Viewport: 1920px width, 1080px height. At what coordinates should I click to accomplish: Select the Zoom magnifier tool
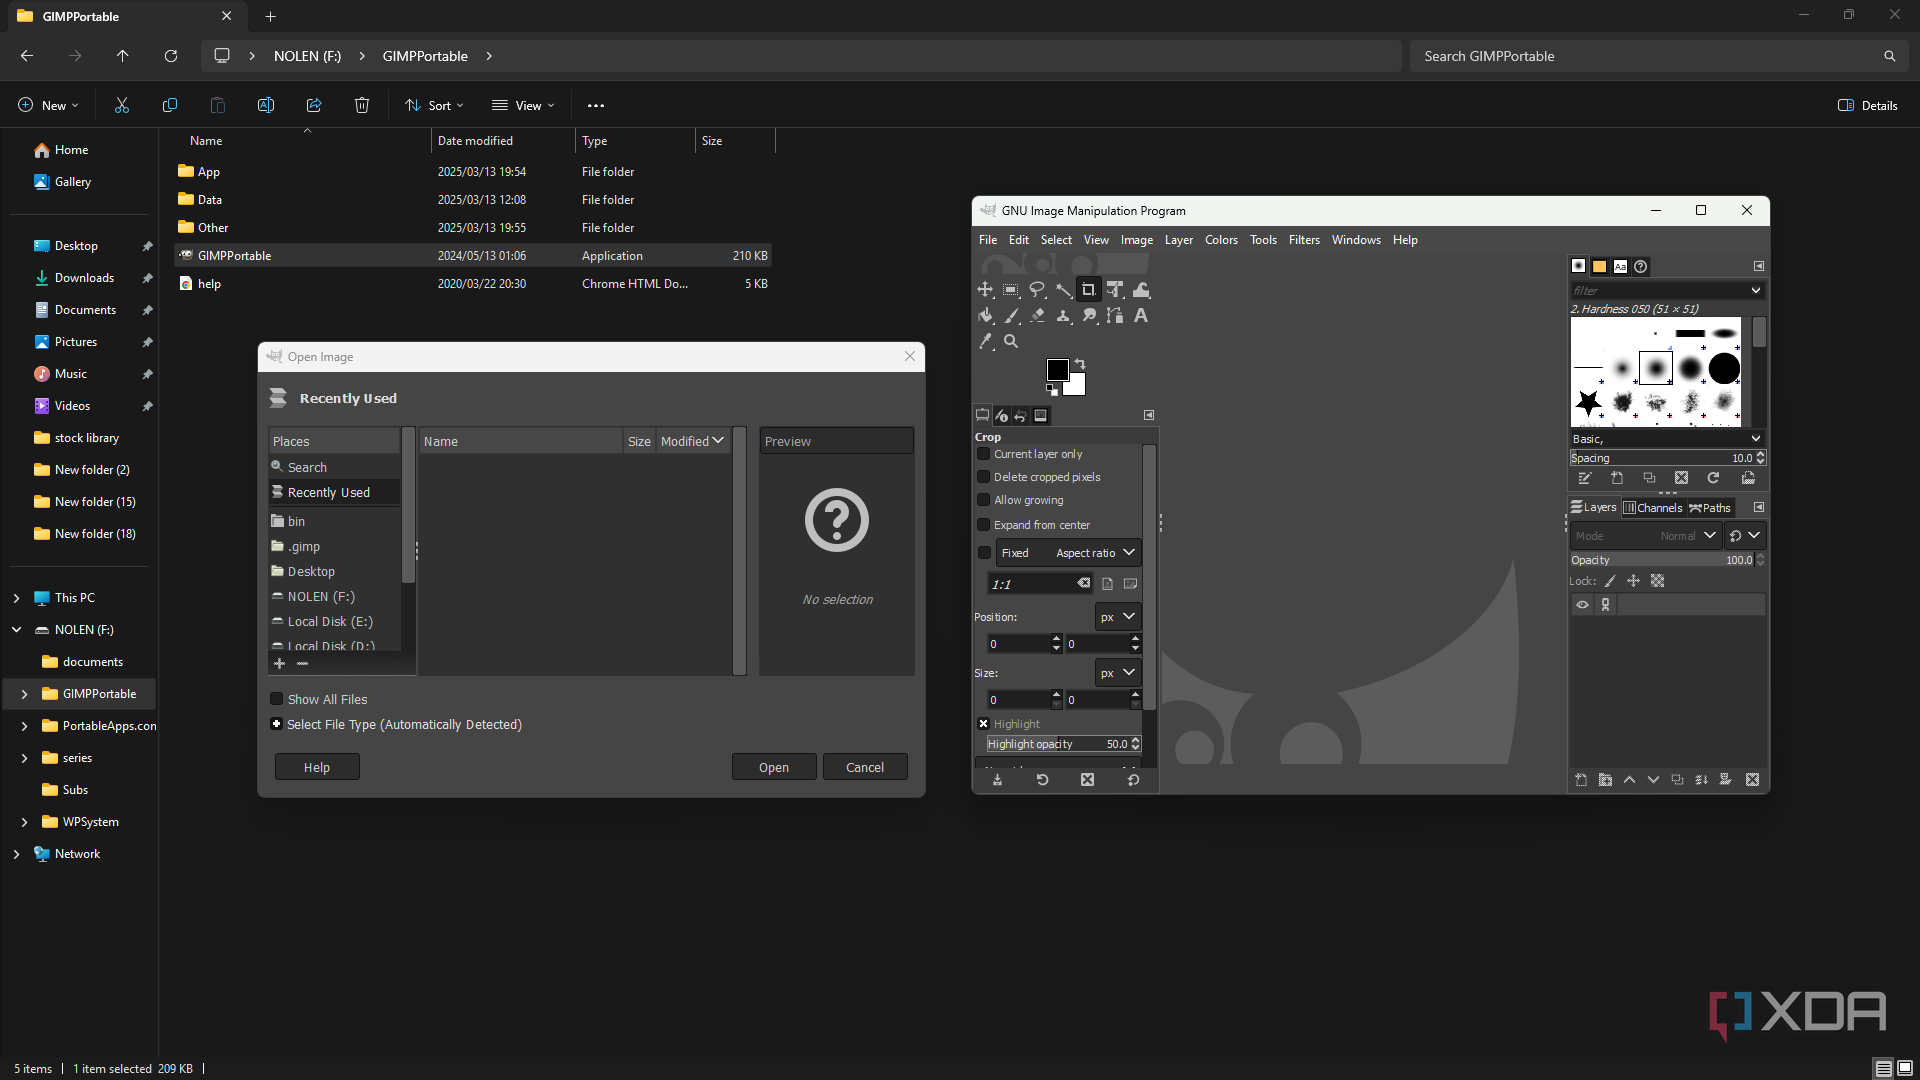point(1011,342)
